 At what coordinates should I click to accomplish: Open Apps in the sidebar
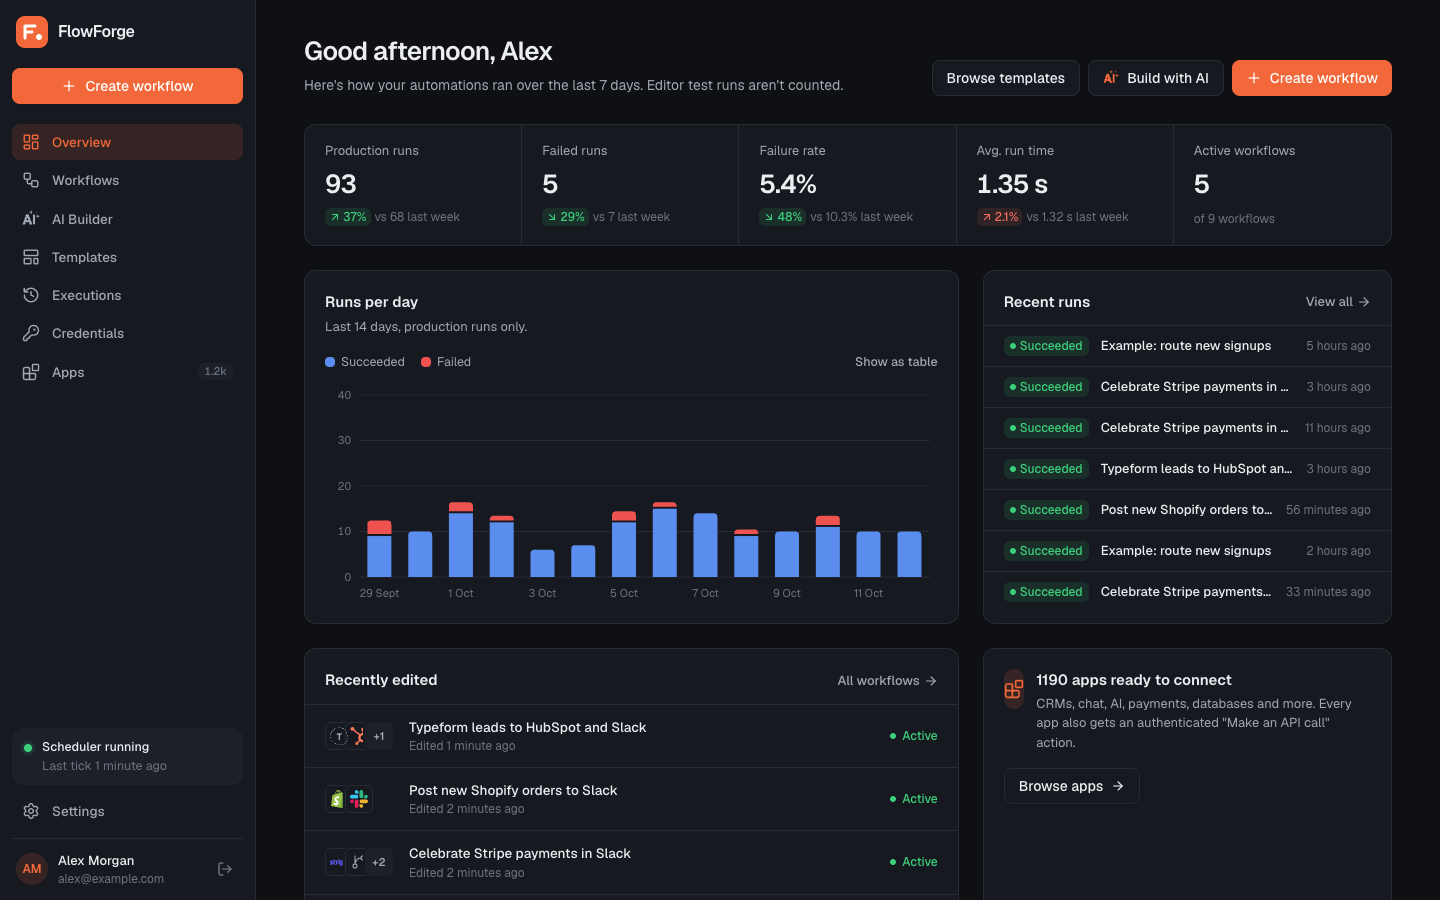[x=127, y=372]
